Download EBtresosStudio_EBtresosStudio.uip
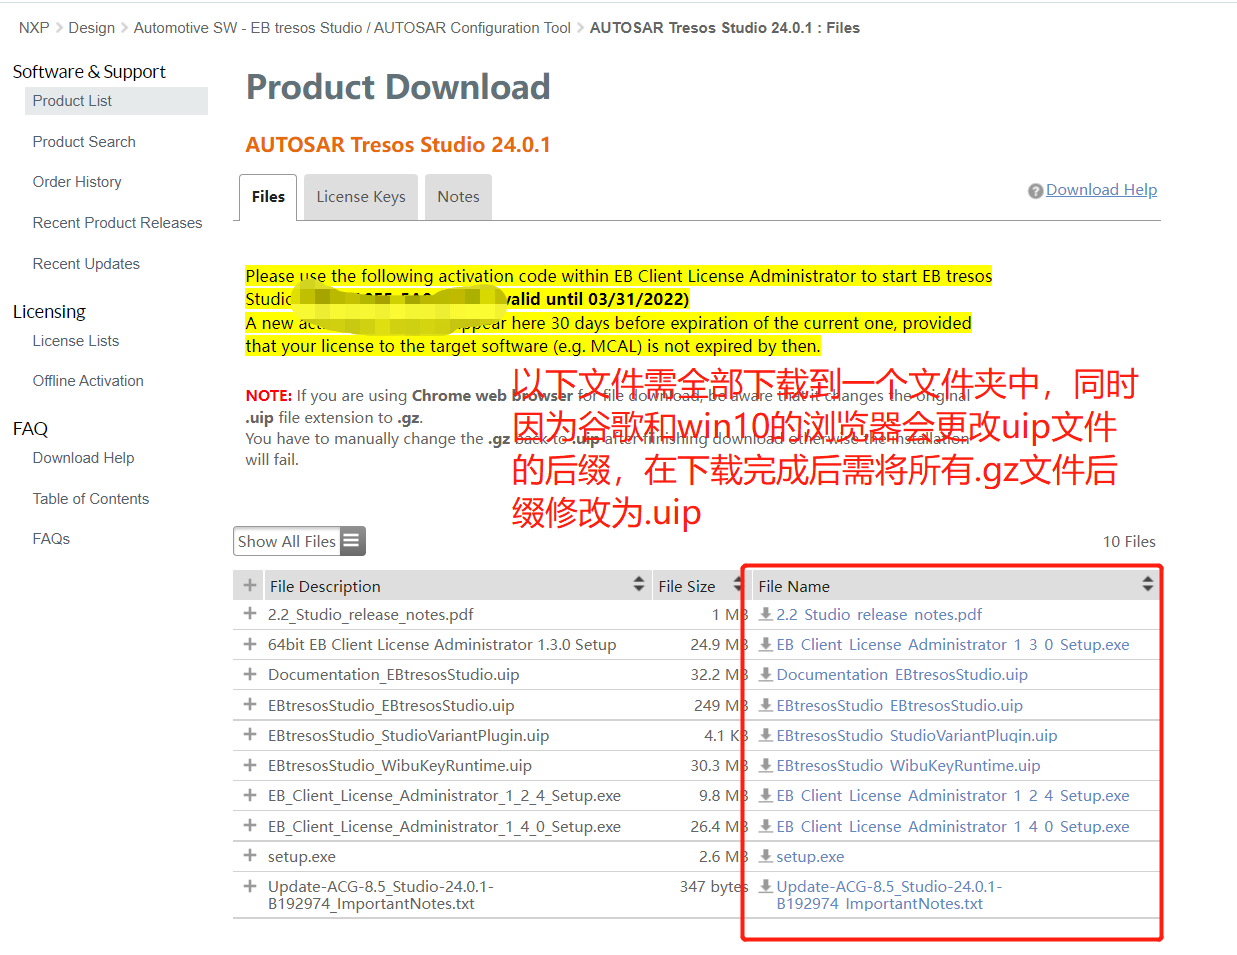 coord(898,705)
